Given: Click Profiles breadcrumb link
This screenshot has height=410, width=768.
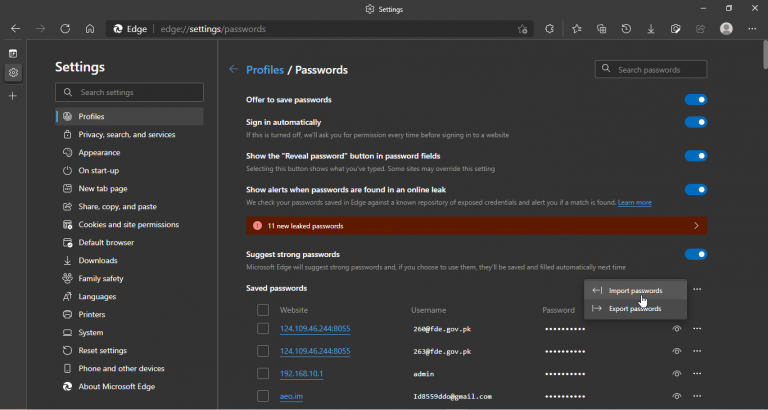Looking at the screenshot, I should pyautogui.click(x=265, y=70).
